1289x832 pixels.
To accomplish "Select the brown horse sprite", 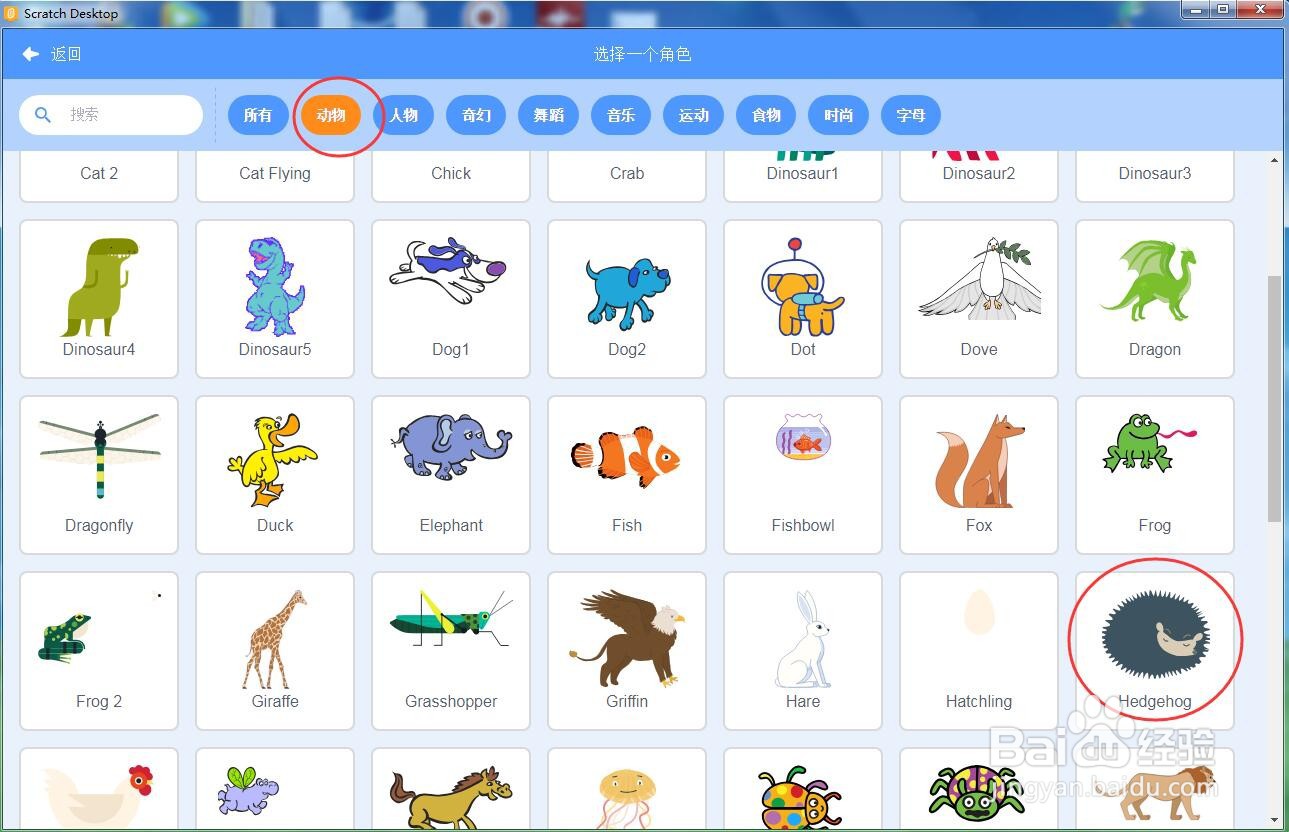I will coord(451,790).
